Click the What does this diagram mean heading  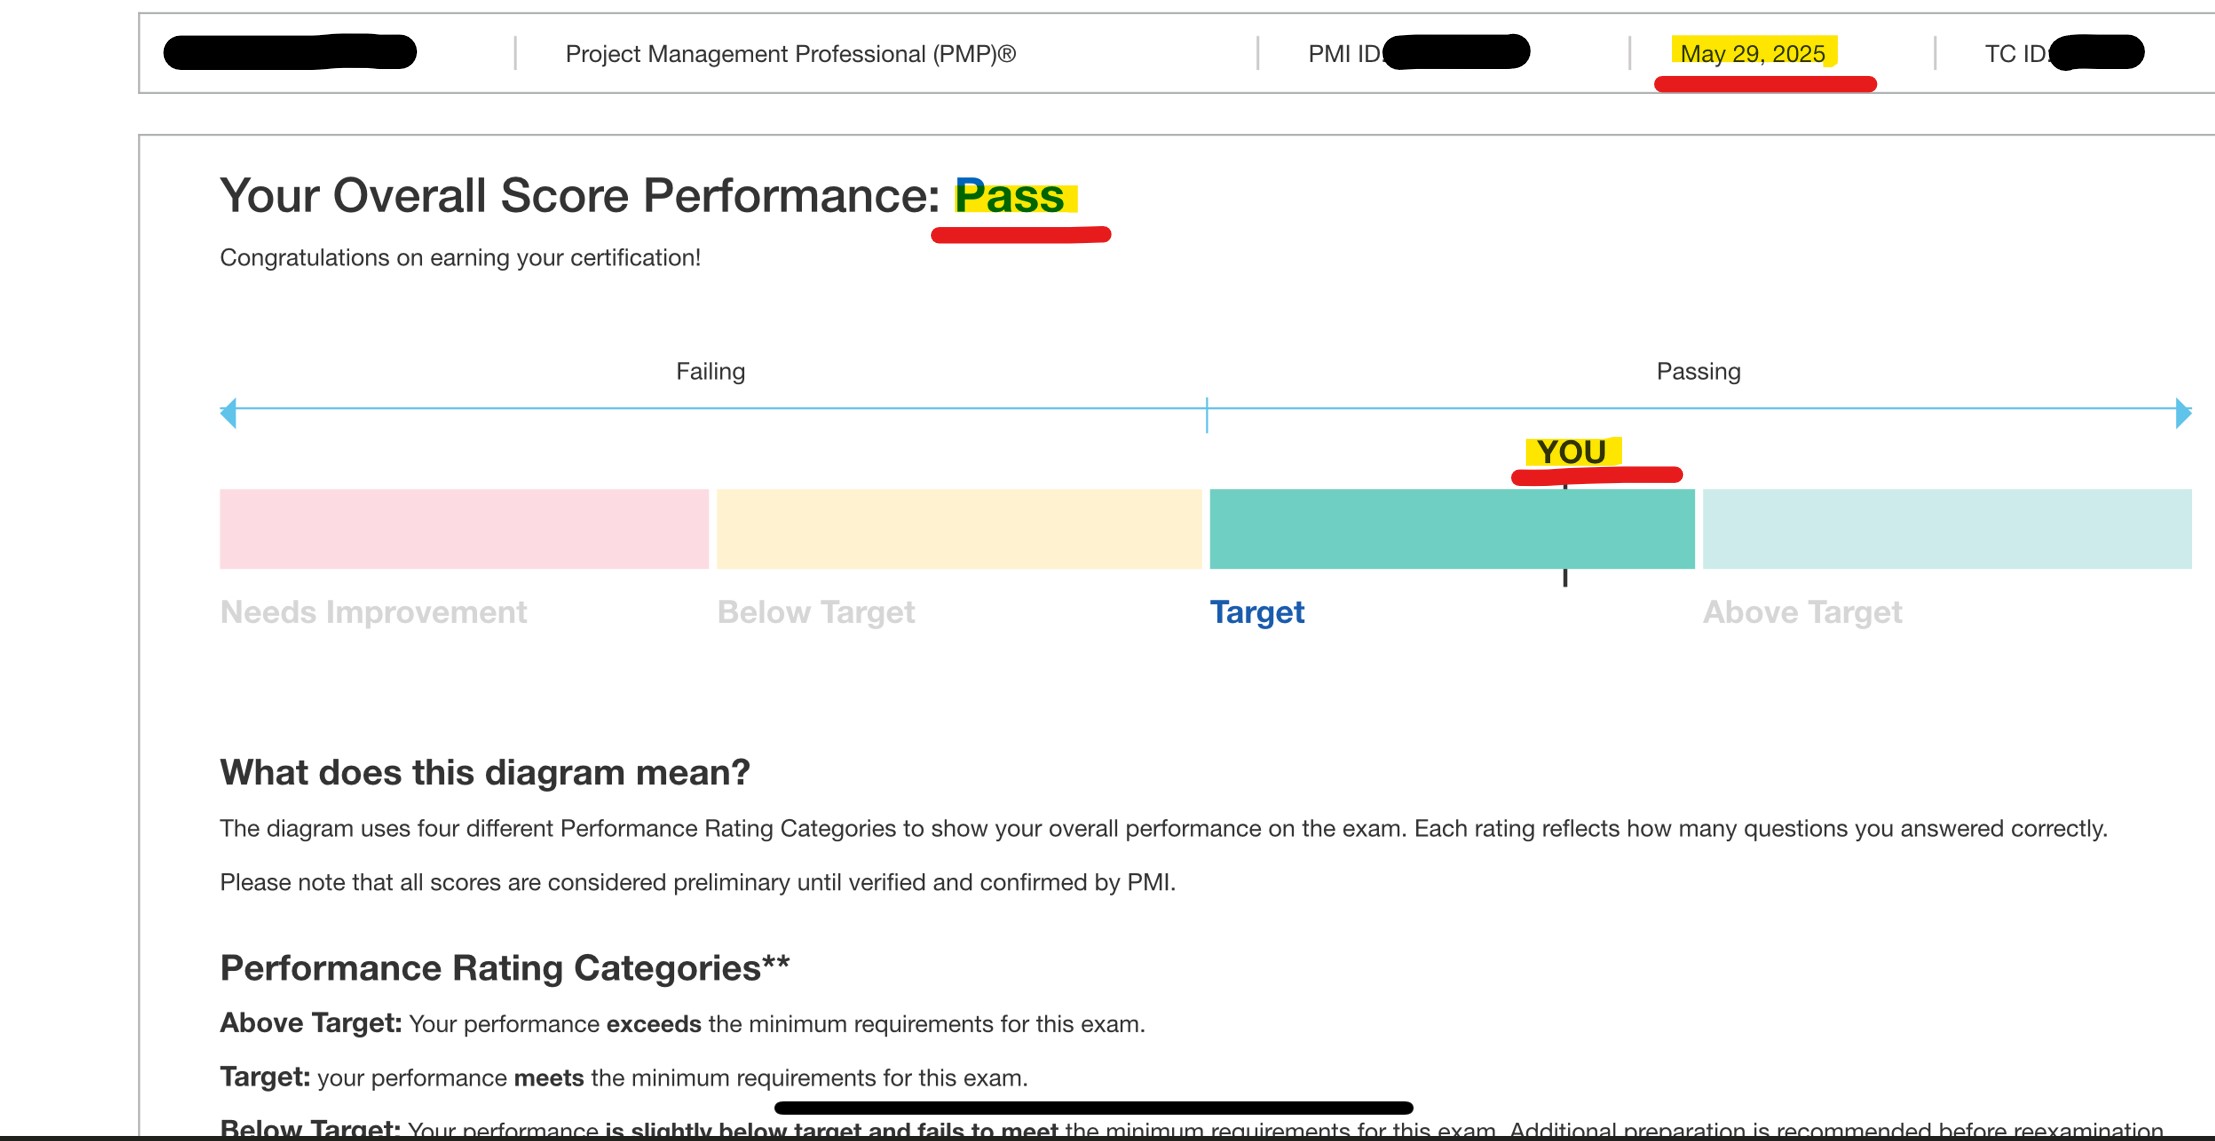pos(485,772)
